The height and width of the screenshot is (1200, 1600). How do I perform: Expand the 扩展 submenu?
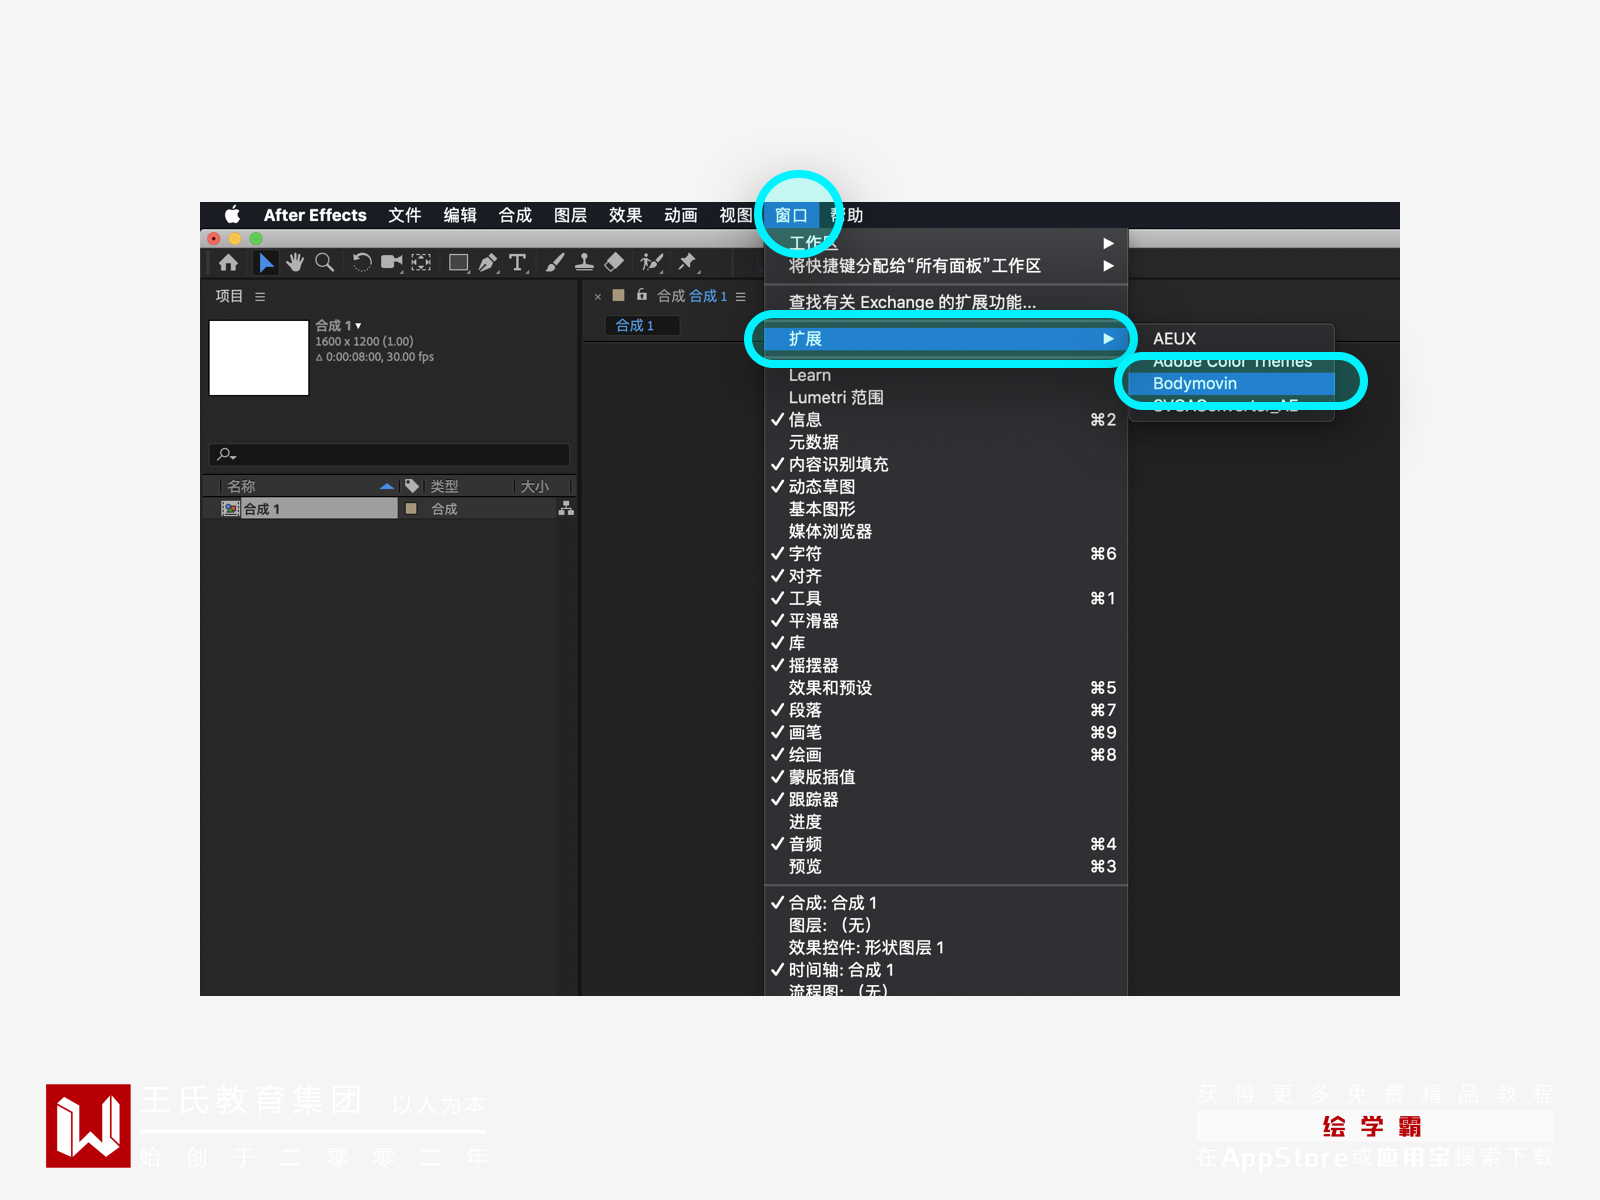pos(946,339)
